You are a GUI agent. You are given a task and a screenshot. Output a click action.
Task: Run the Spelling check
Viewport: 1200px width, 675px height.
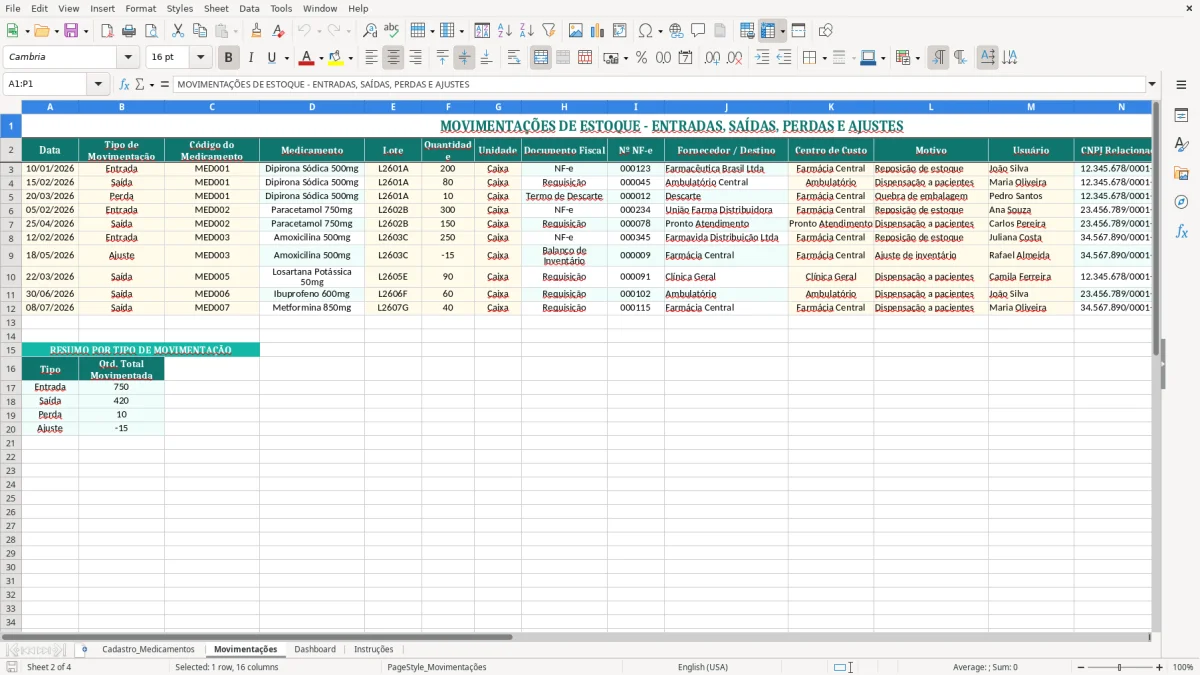(x=391, y=31)
